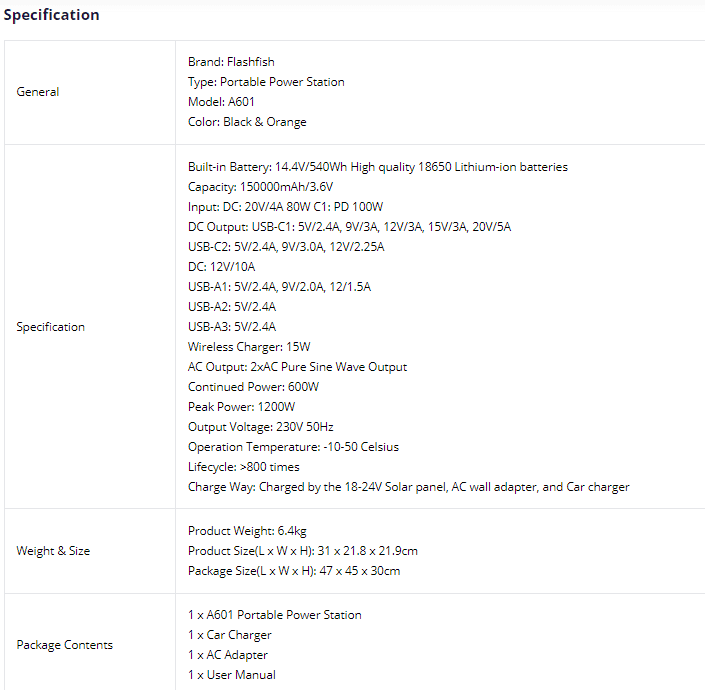Select the Capacity: 150000mAh/3.6V line
Image resolution: width=705 pixels, height=690 pixels.
point(260,187)
